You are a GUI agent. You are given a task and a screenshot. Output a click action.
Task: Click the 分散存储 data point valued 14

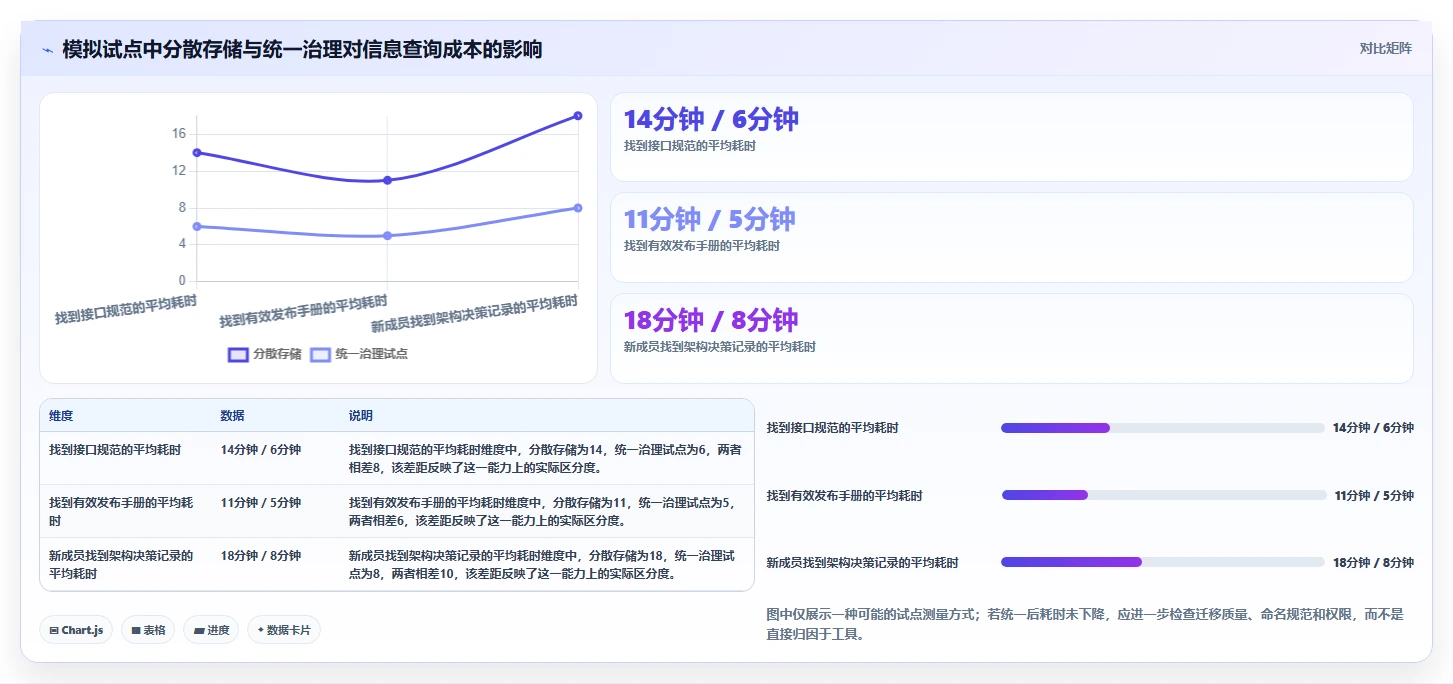[x=197, y=153]
